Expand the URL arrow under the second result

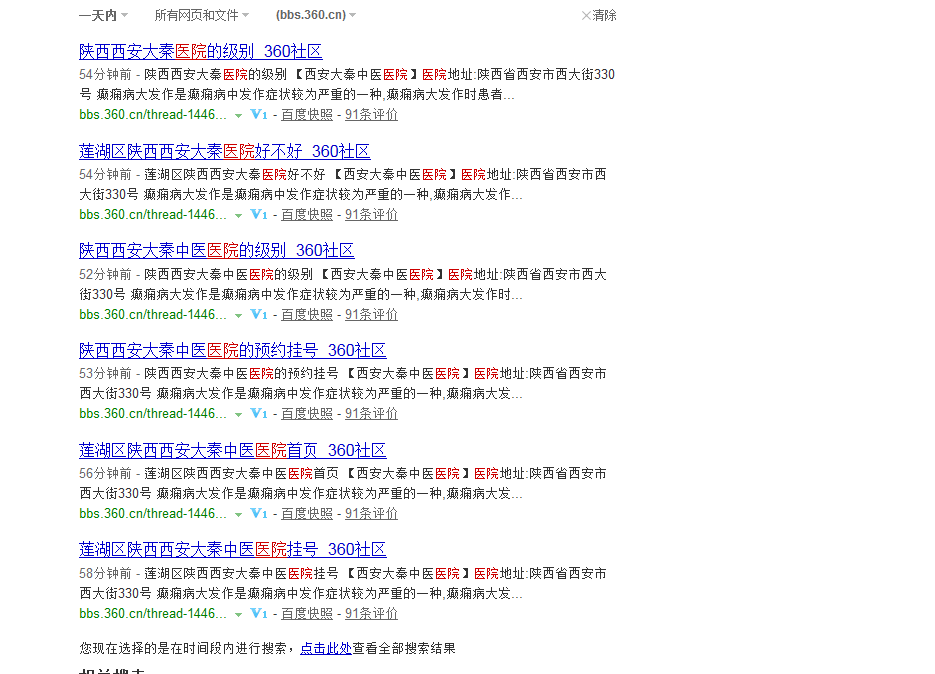coord(238,214)
